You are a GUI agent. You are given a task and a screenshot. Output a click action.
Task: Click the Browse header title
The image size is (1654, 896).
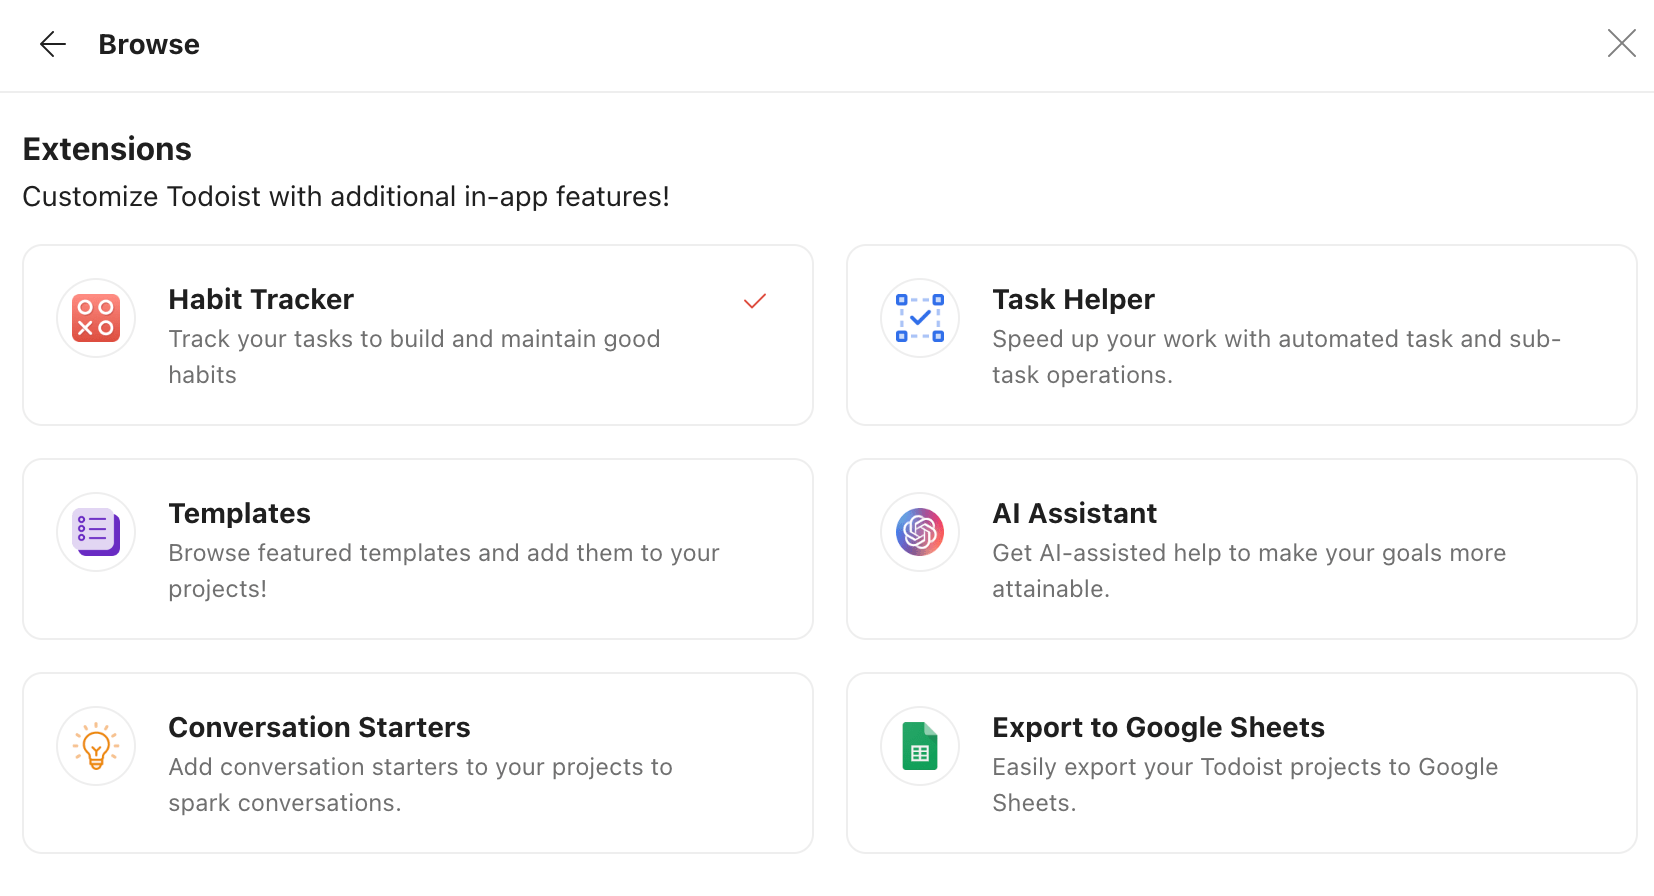(x=149, y=44)
